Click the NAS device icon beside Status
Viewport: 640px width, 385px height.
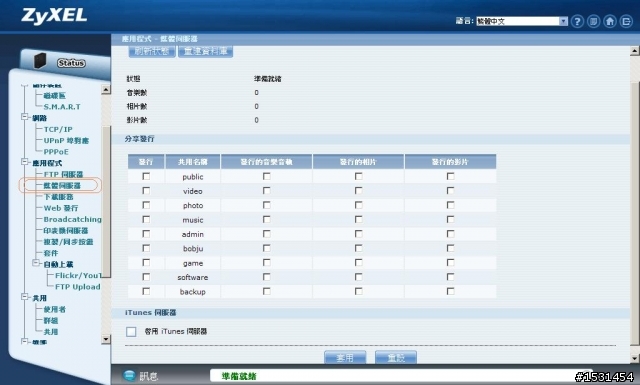[40, 61]
